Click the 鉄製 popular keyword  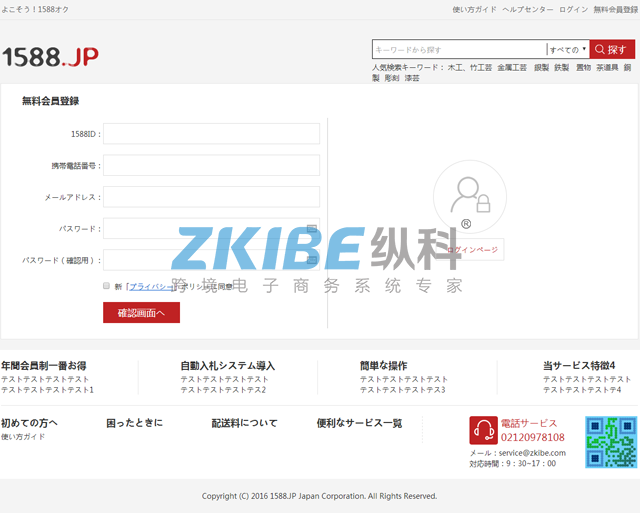(x=562, y=67)
